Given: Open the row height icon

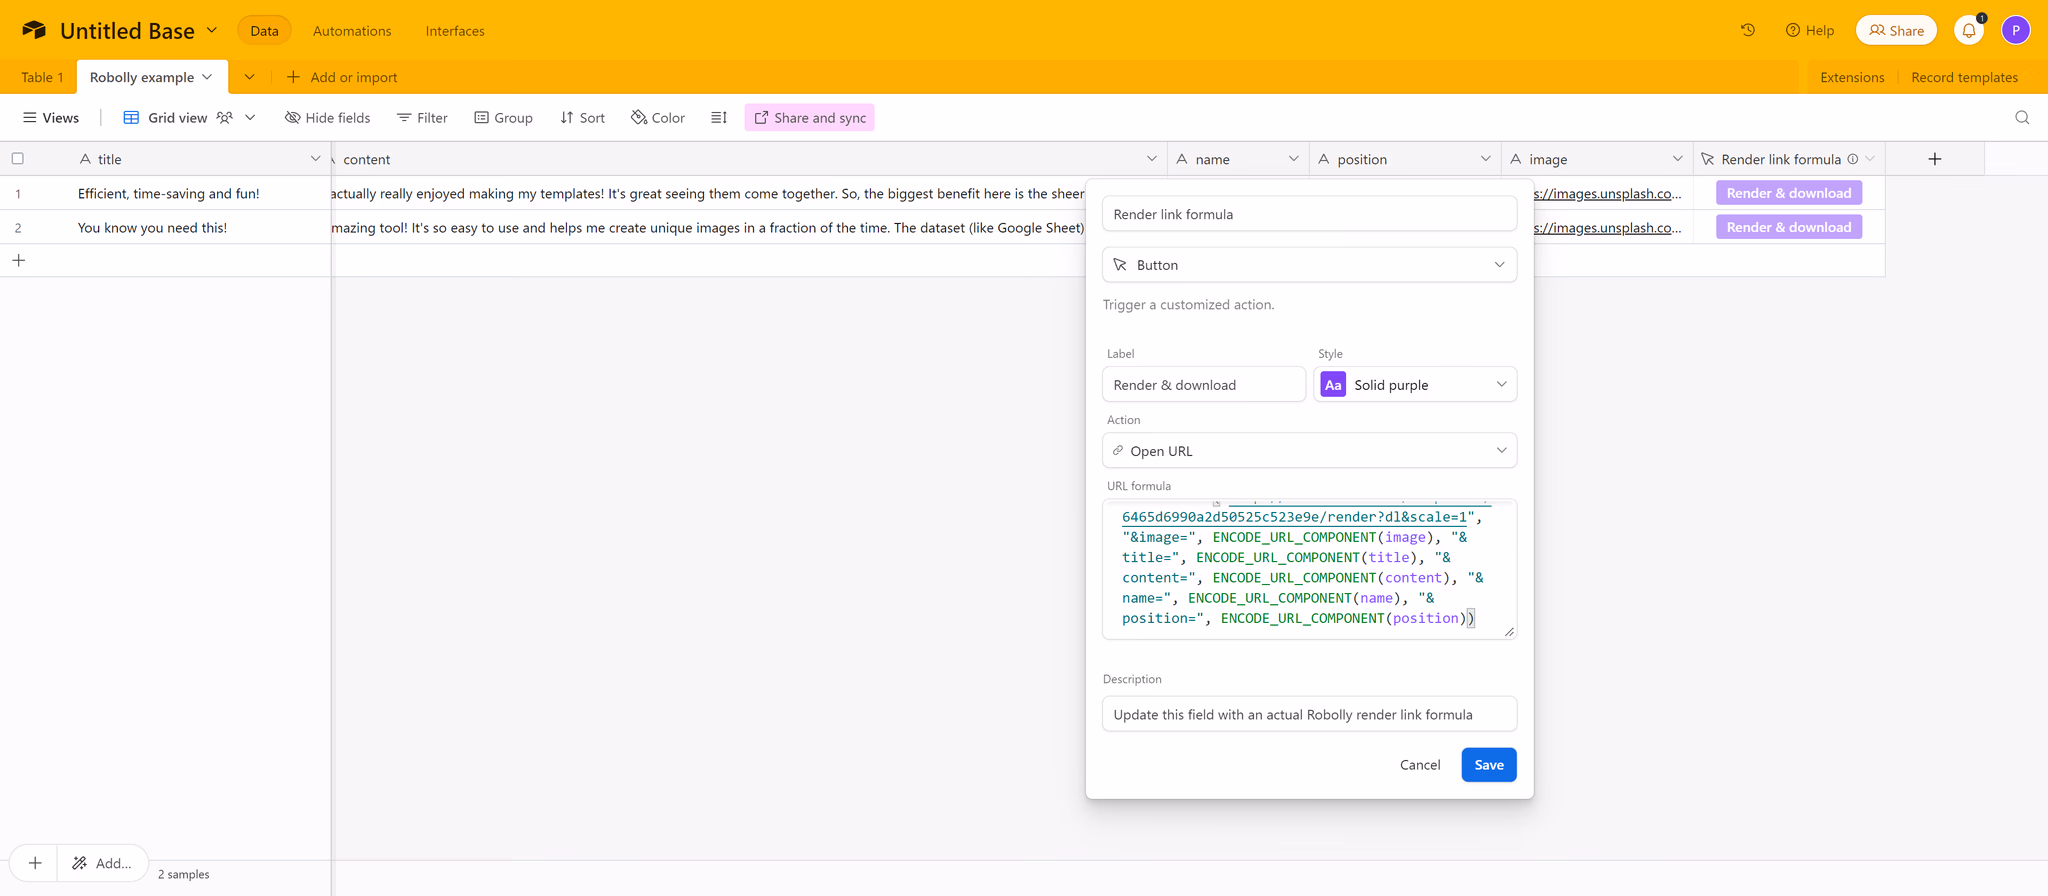Looking at the screenshot, I should pyautogui.click(x=719, y=118).
